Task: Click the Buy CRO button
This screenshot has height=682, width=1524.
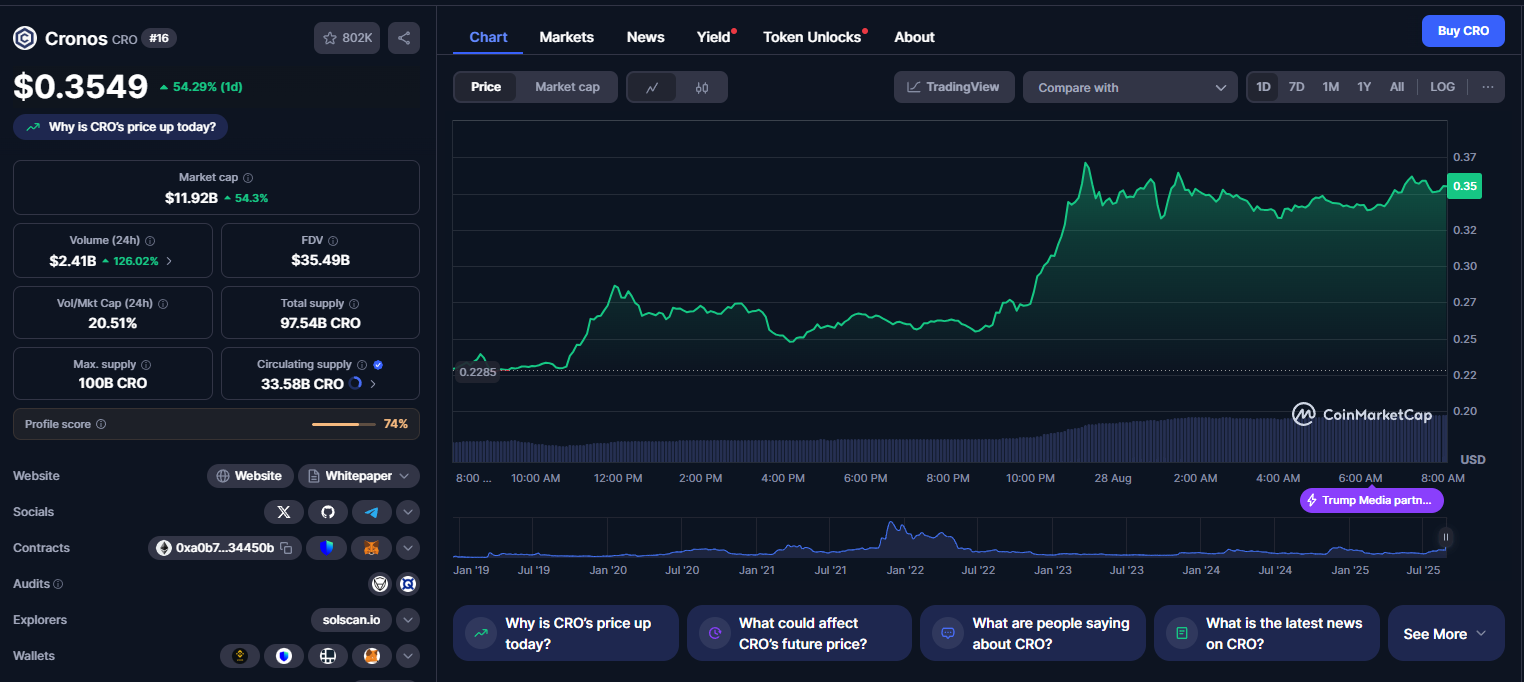Action: tap(1463, 31)
